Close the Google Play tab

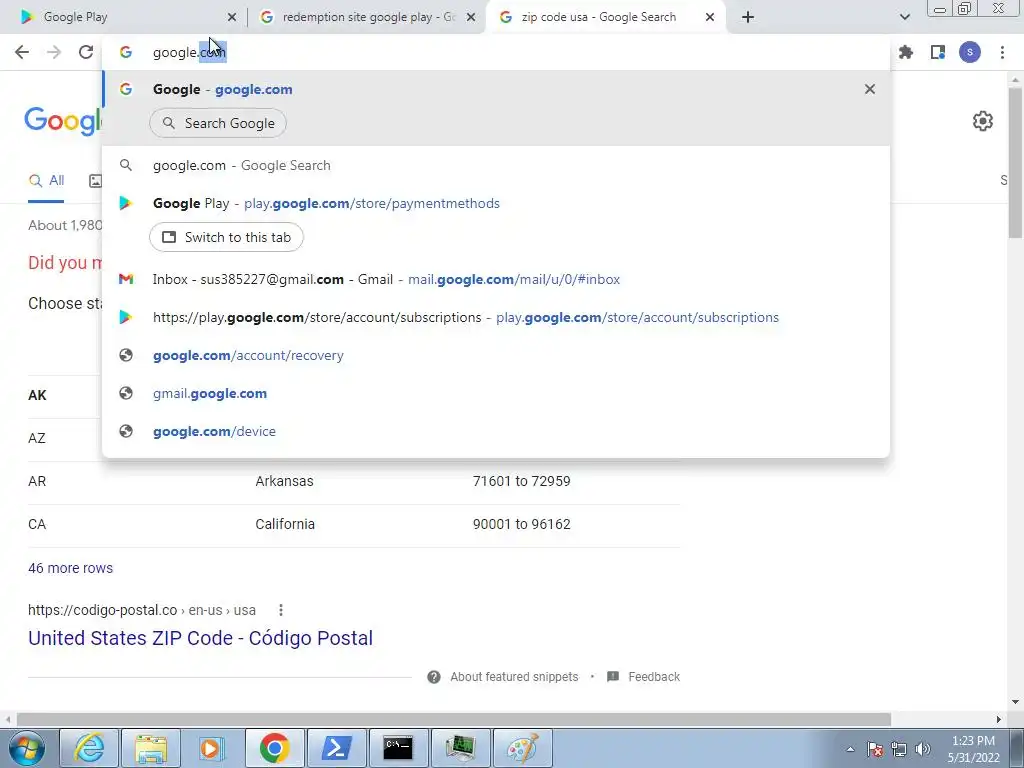coord(231,18)
